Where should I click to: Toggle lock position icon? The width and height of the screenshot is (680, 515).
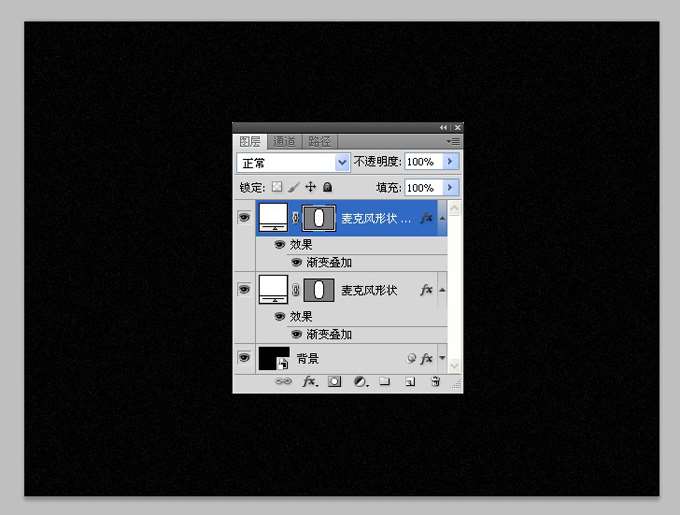pyautogui.click(x=311, y=187)
